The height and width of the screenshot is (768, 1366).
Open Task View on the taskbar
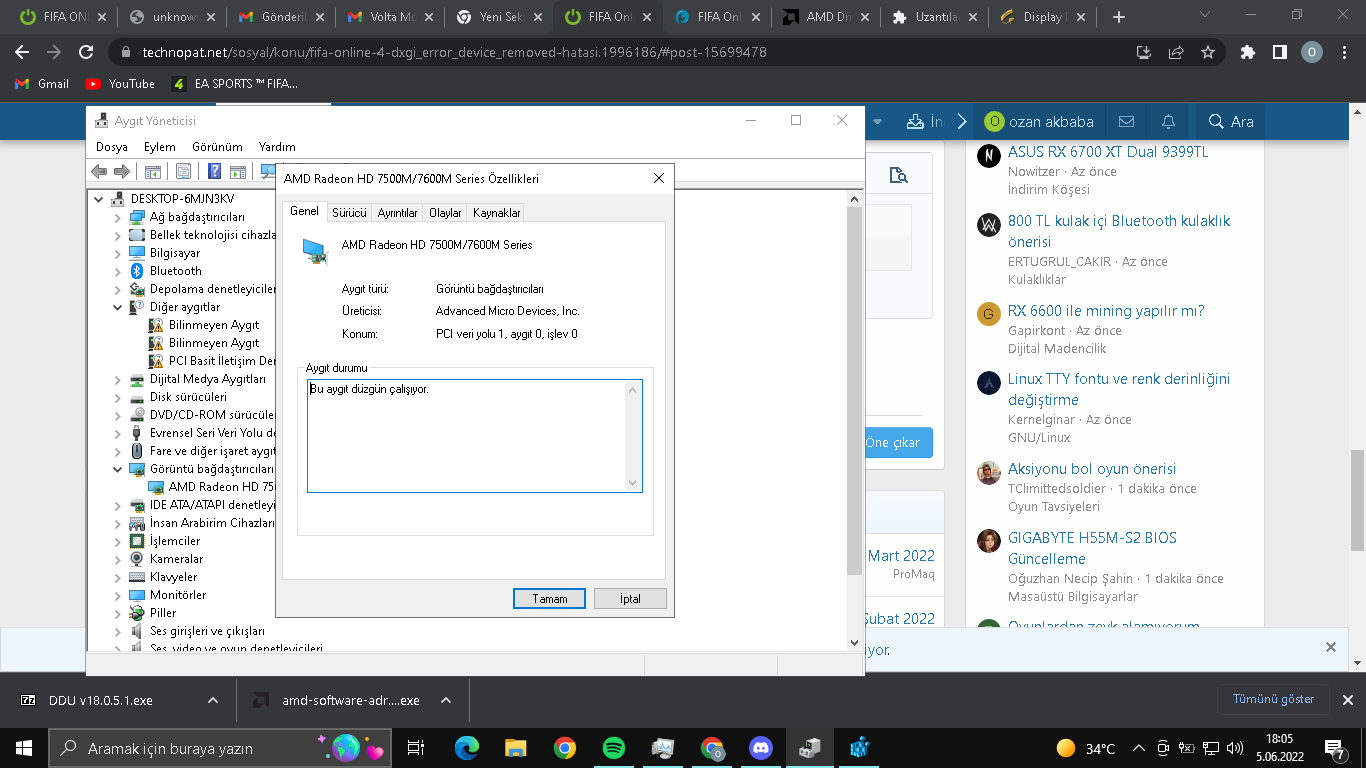417,748
